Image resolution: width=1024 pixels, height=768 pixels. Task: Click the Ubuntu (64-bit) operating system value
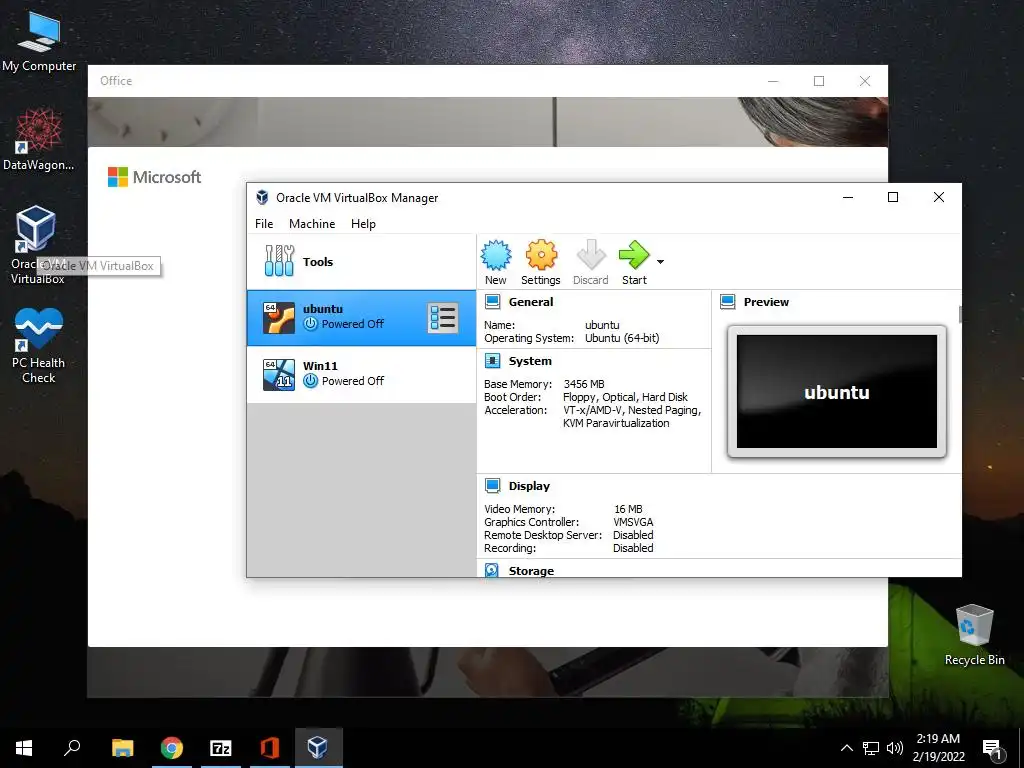click(622, 338)
